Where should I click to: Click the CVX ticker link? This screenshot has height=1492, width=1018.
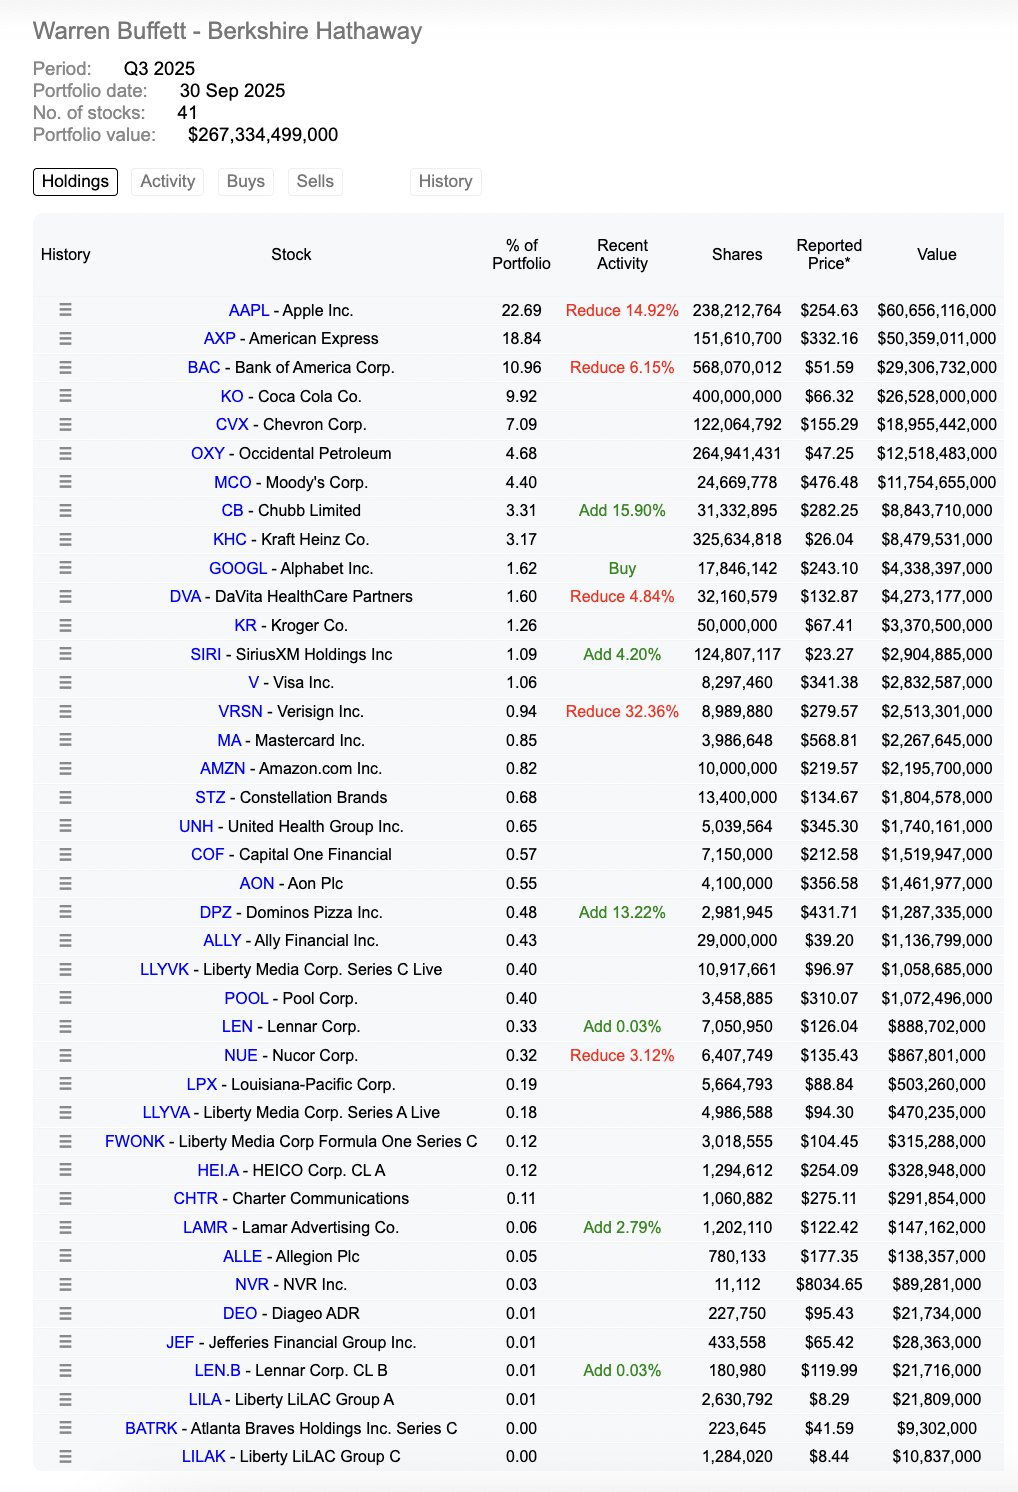(x=232, y=425)
